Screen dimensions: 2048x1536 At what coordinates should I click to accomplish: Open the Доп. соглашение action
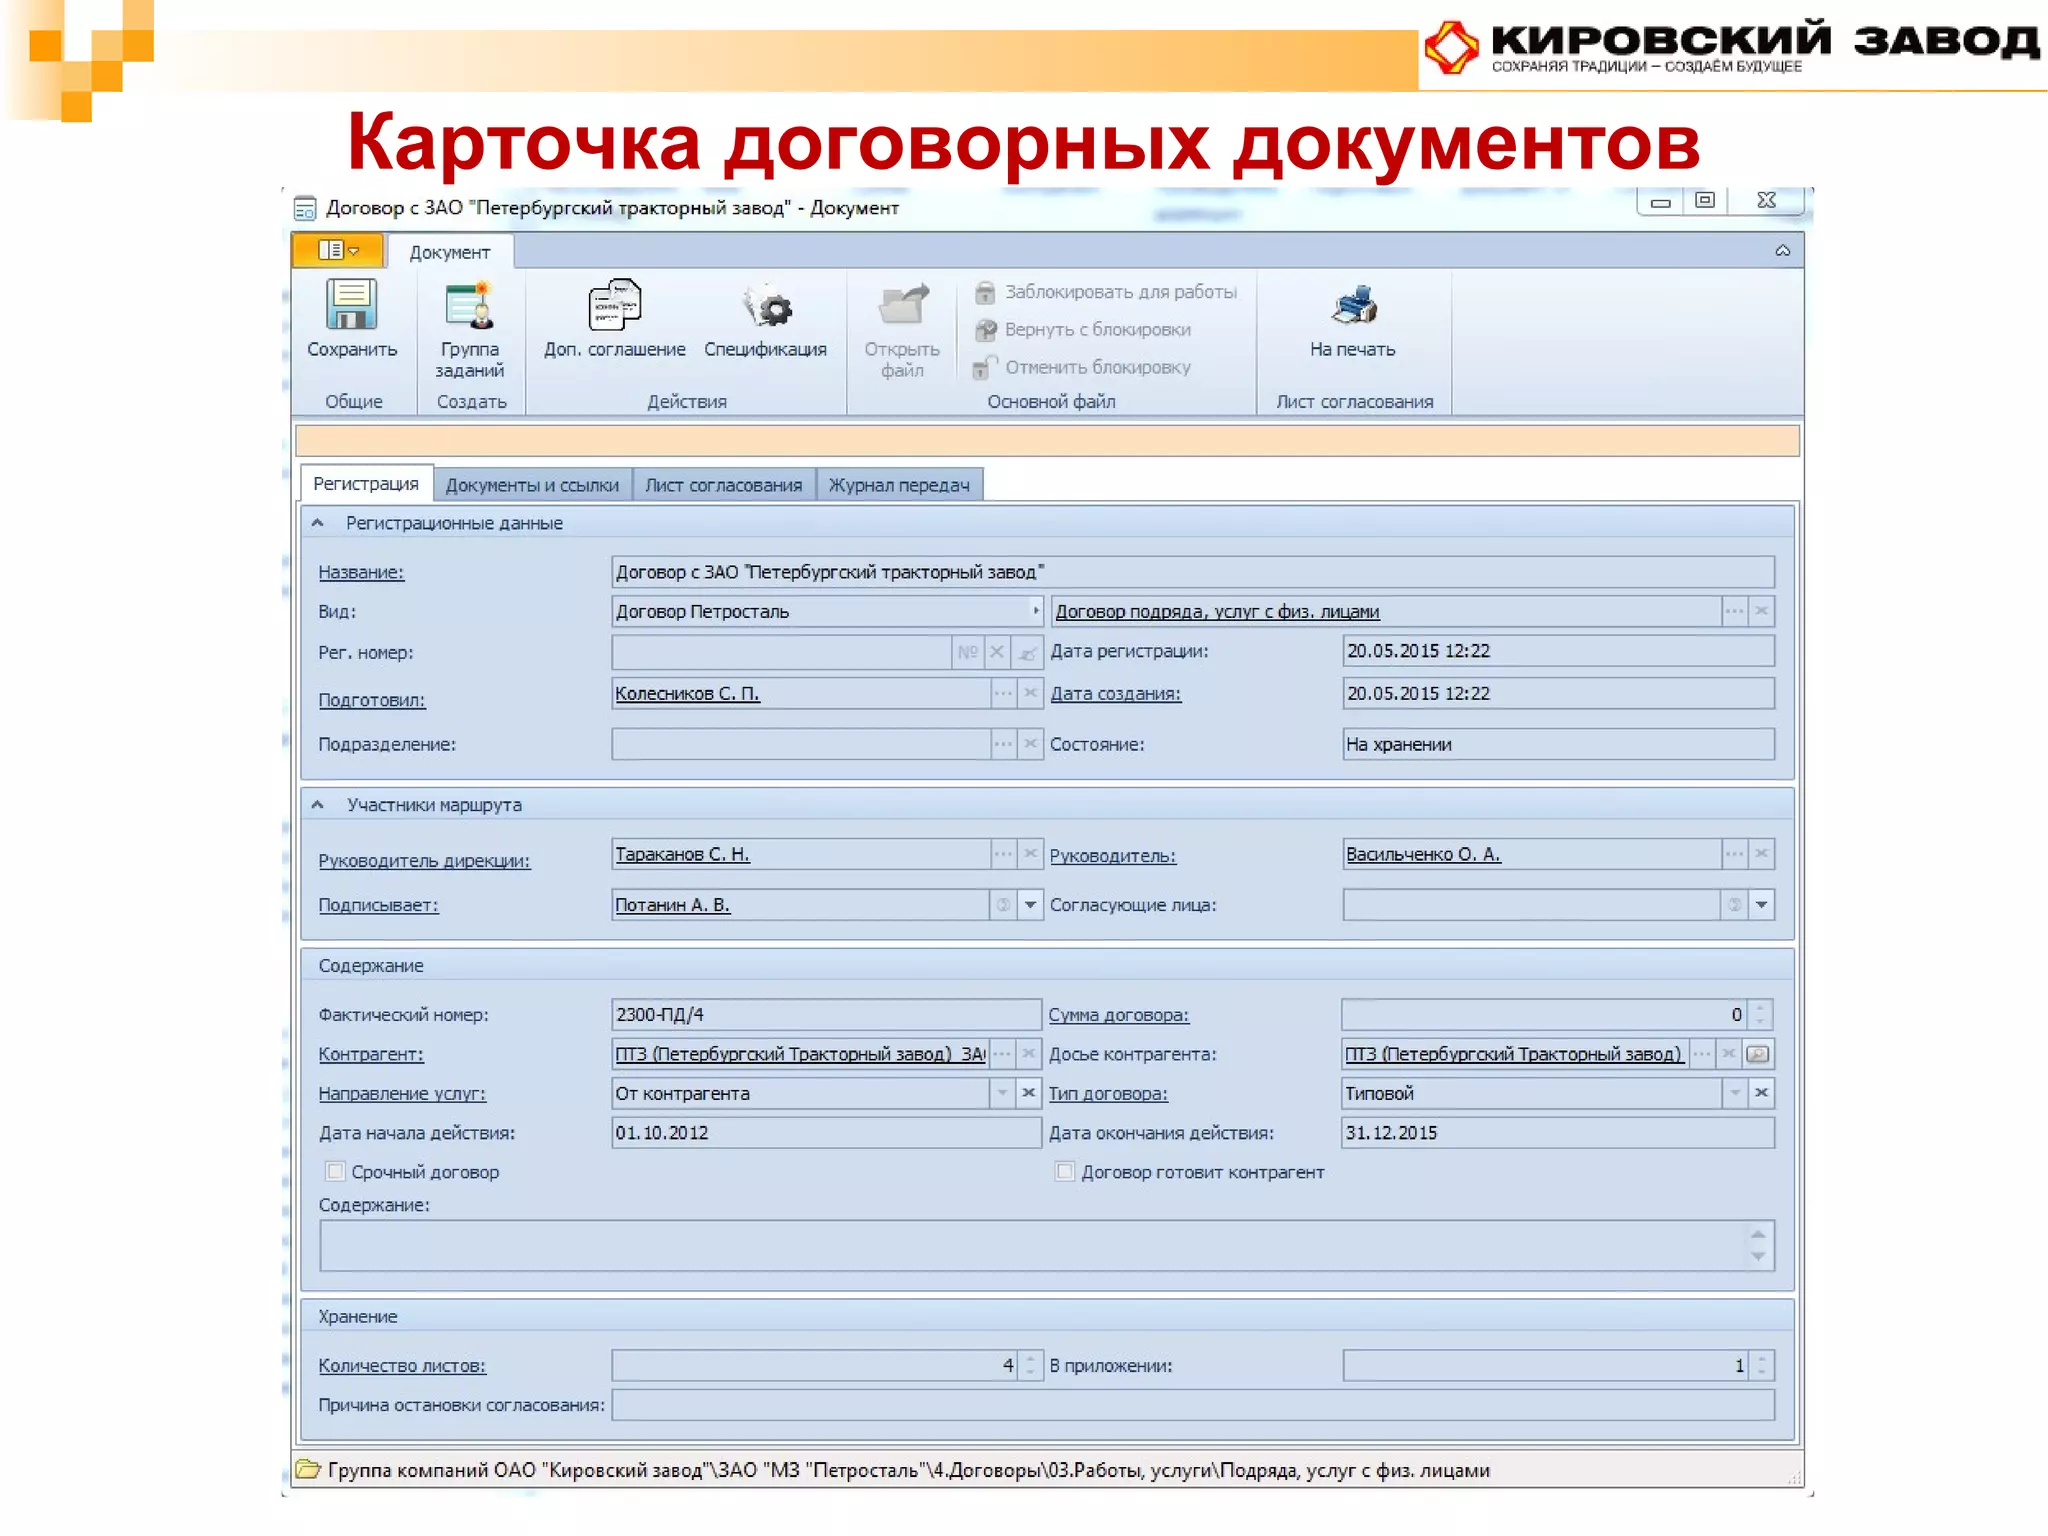pyautogui.click(x=614, y=320)
